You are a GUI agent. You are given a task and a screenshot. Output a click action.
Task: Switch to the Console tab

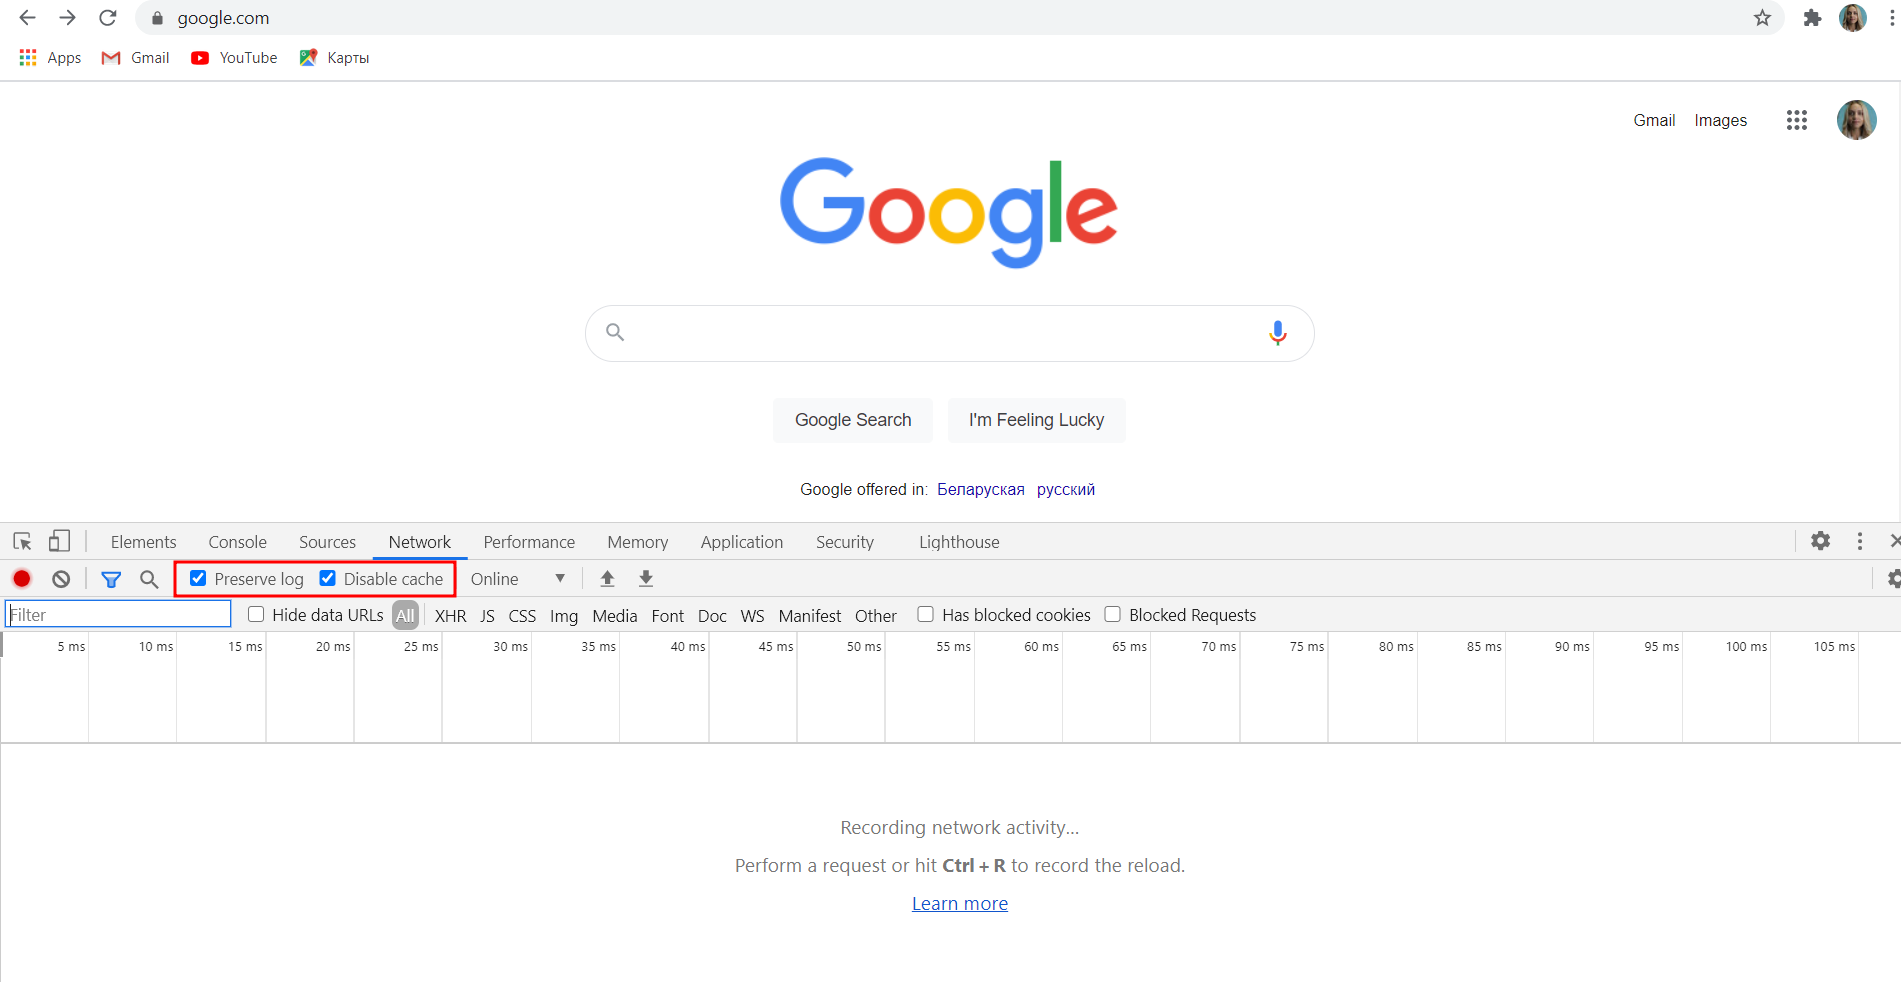237,542
